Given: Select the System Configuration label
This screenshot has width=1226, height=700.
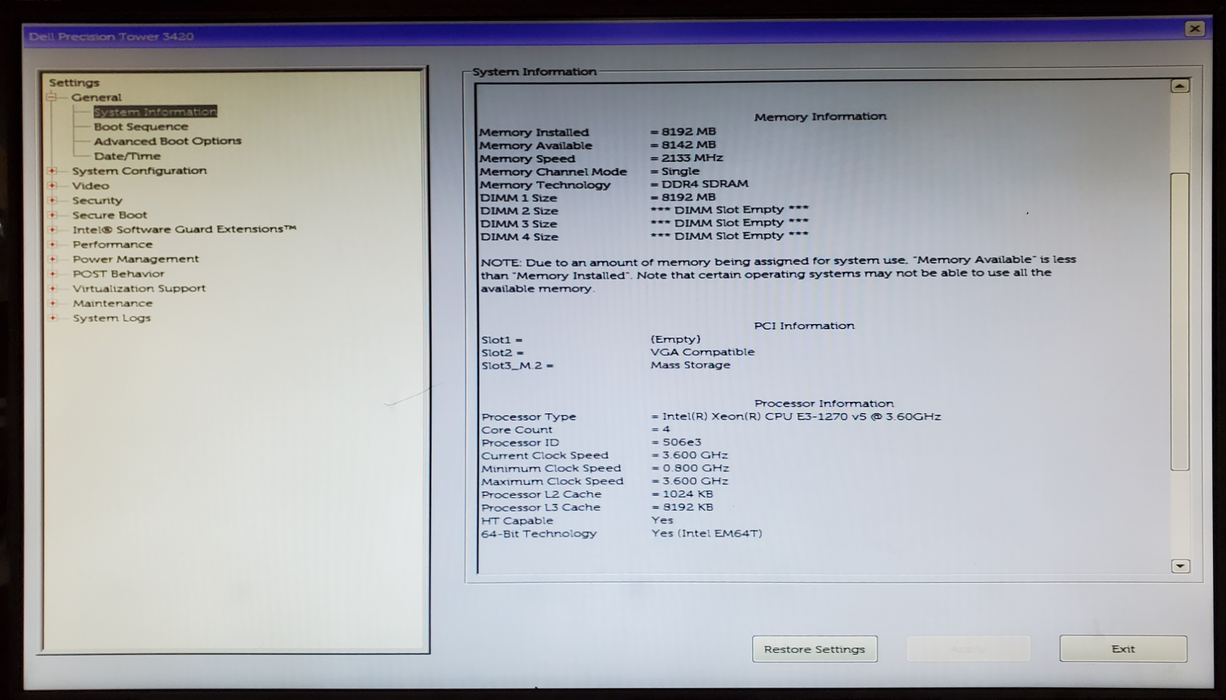Looking at the screenshot, I should pos(139,171).
